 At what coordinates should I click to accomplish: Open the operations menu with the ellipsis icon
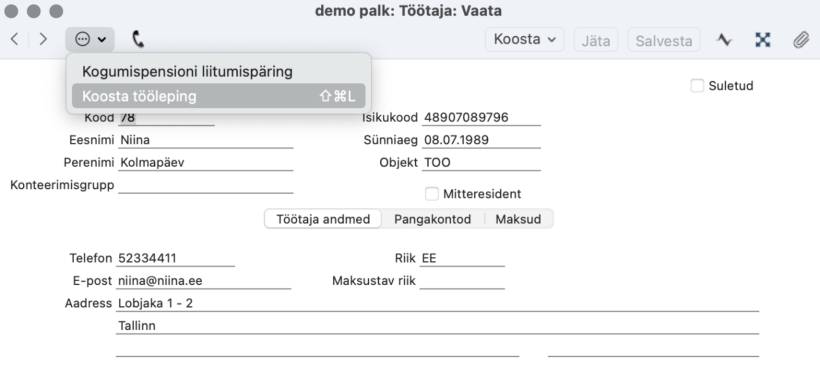click(x=90, y=39)
